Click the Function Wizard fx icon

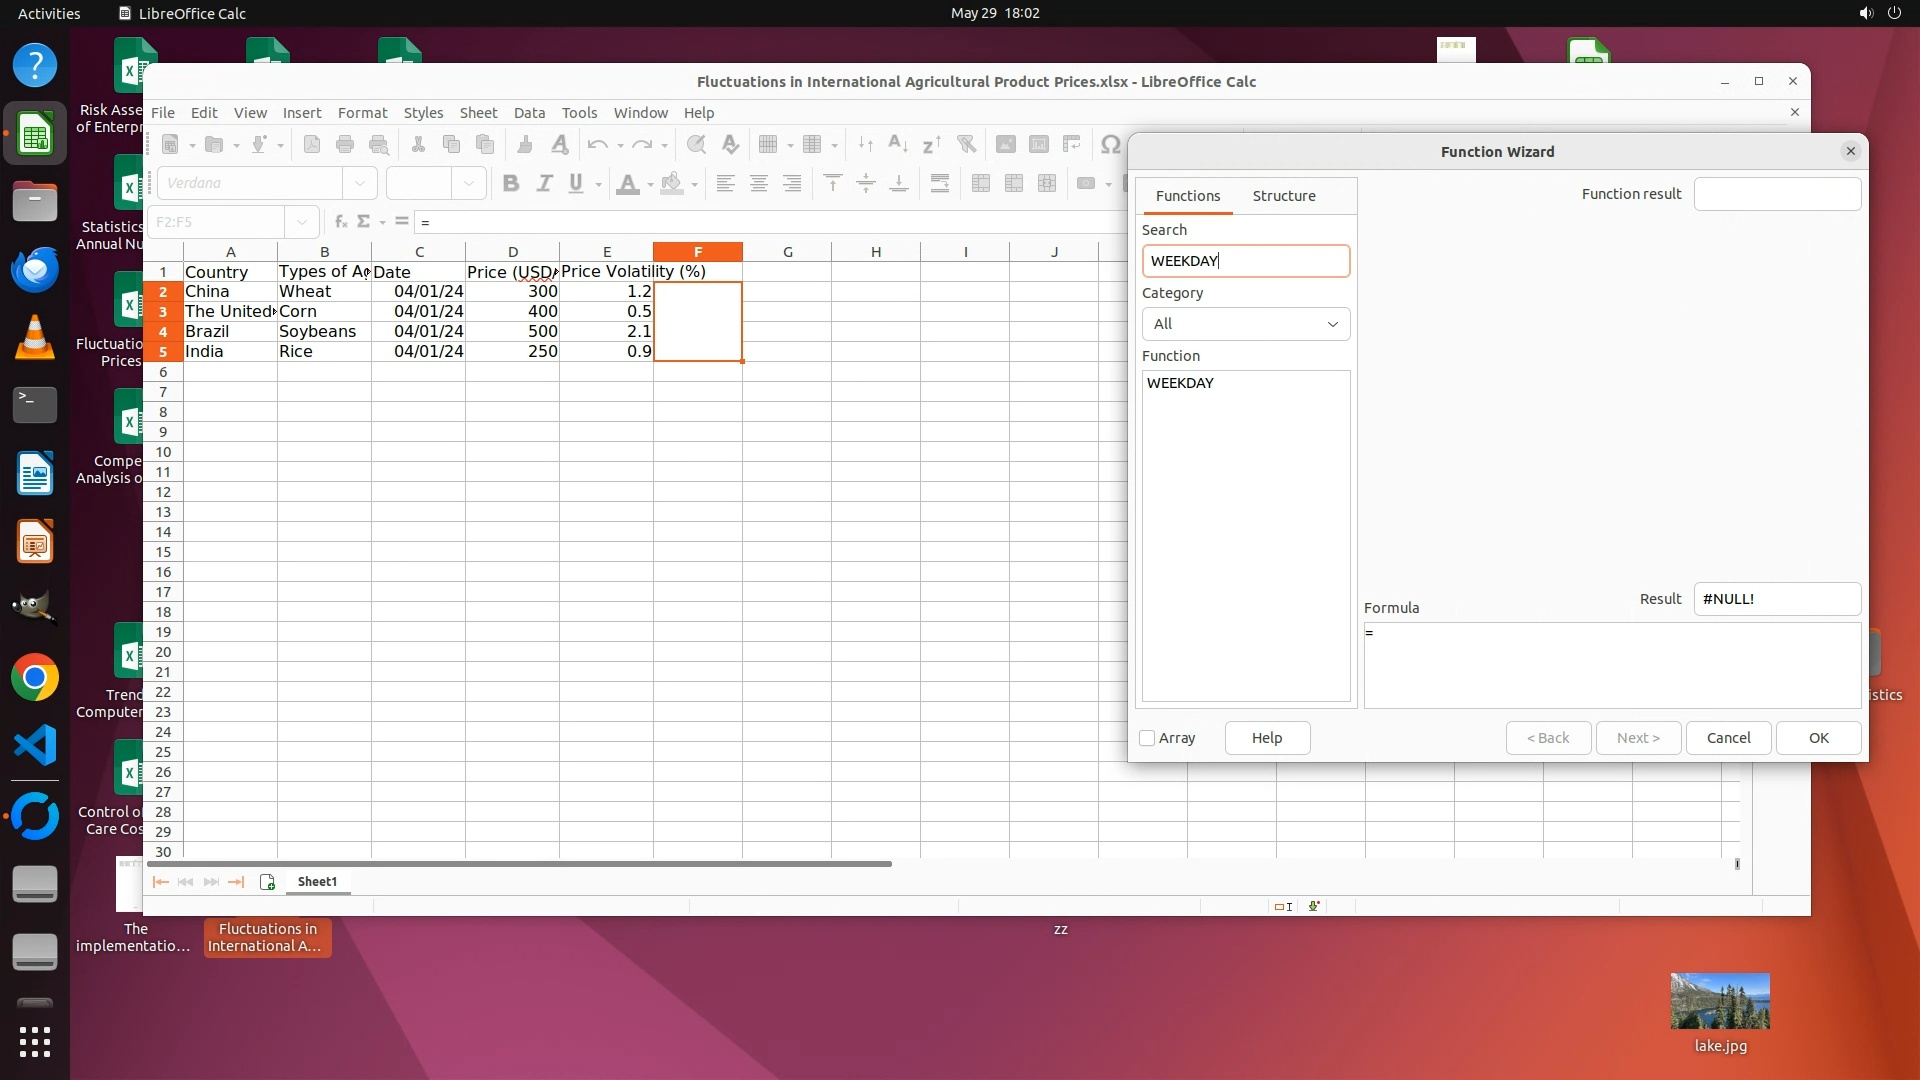point(341,222)
